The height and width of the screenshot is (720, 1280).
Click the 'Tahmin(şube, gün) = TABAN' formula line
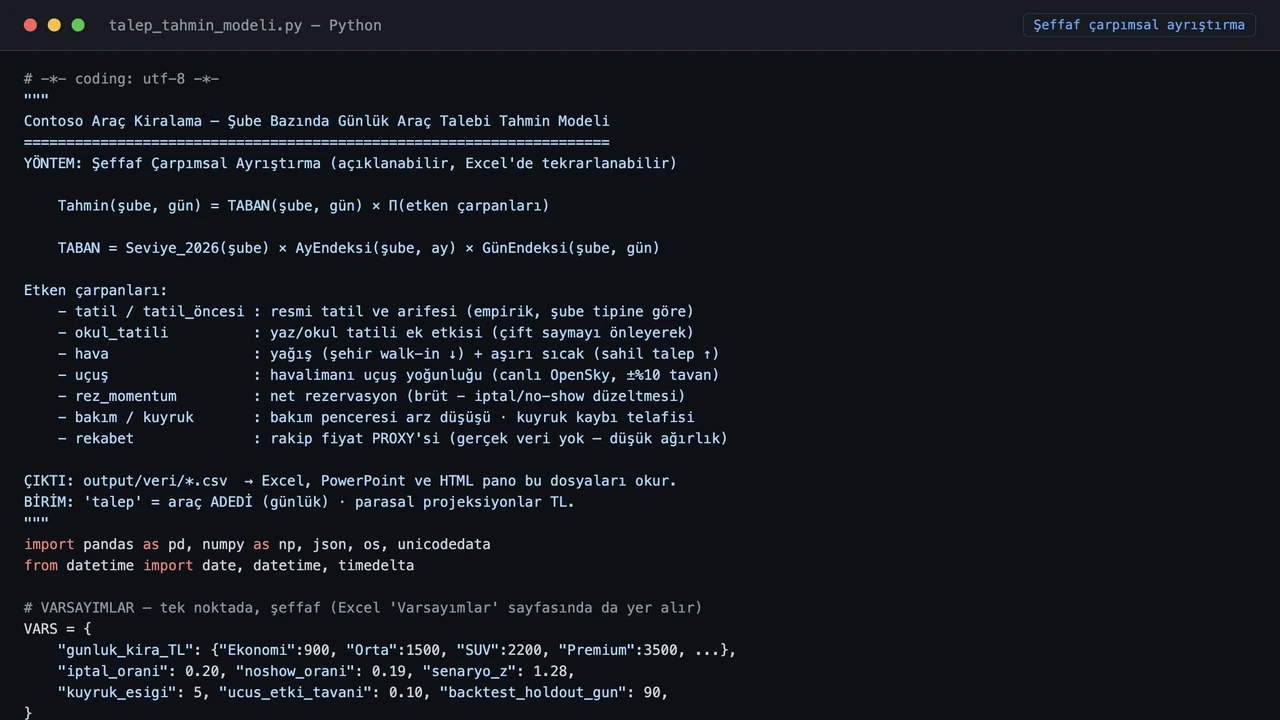click(303, 206)
